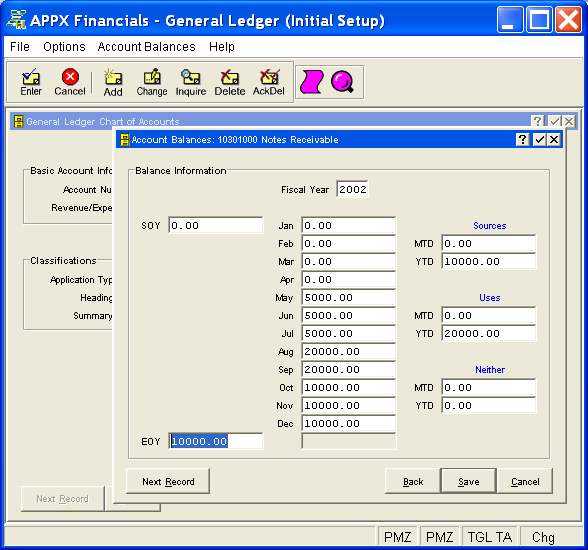Image resolution: width=588 pixels, height=550 pixels.
Task: Click the Uses MTD field
Action: pos(489,315)
